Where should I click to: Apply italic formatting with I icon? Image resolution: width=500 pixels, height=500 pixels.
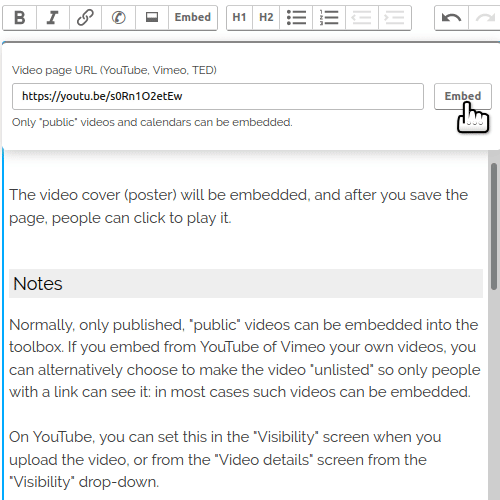tap(53, 18)
